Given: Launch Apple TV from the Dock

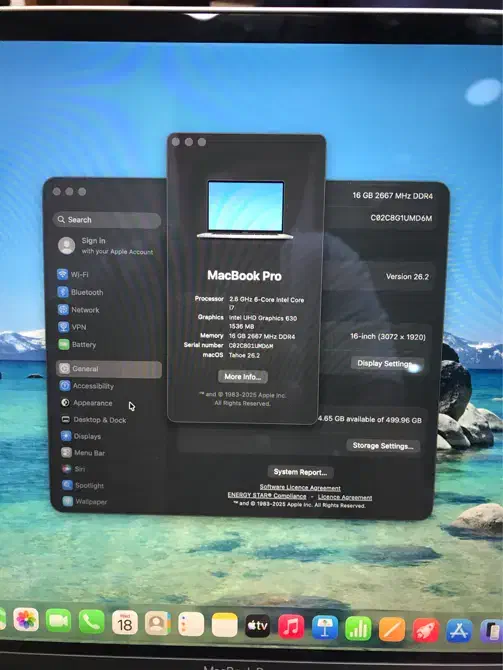Looking at the screenshot, I should 258,626.
